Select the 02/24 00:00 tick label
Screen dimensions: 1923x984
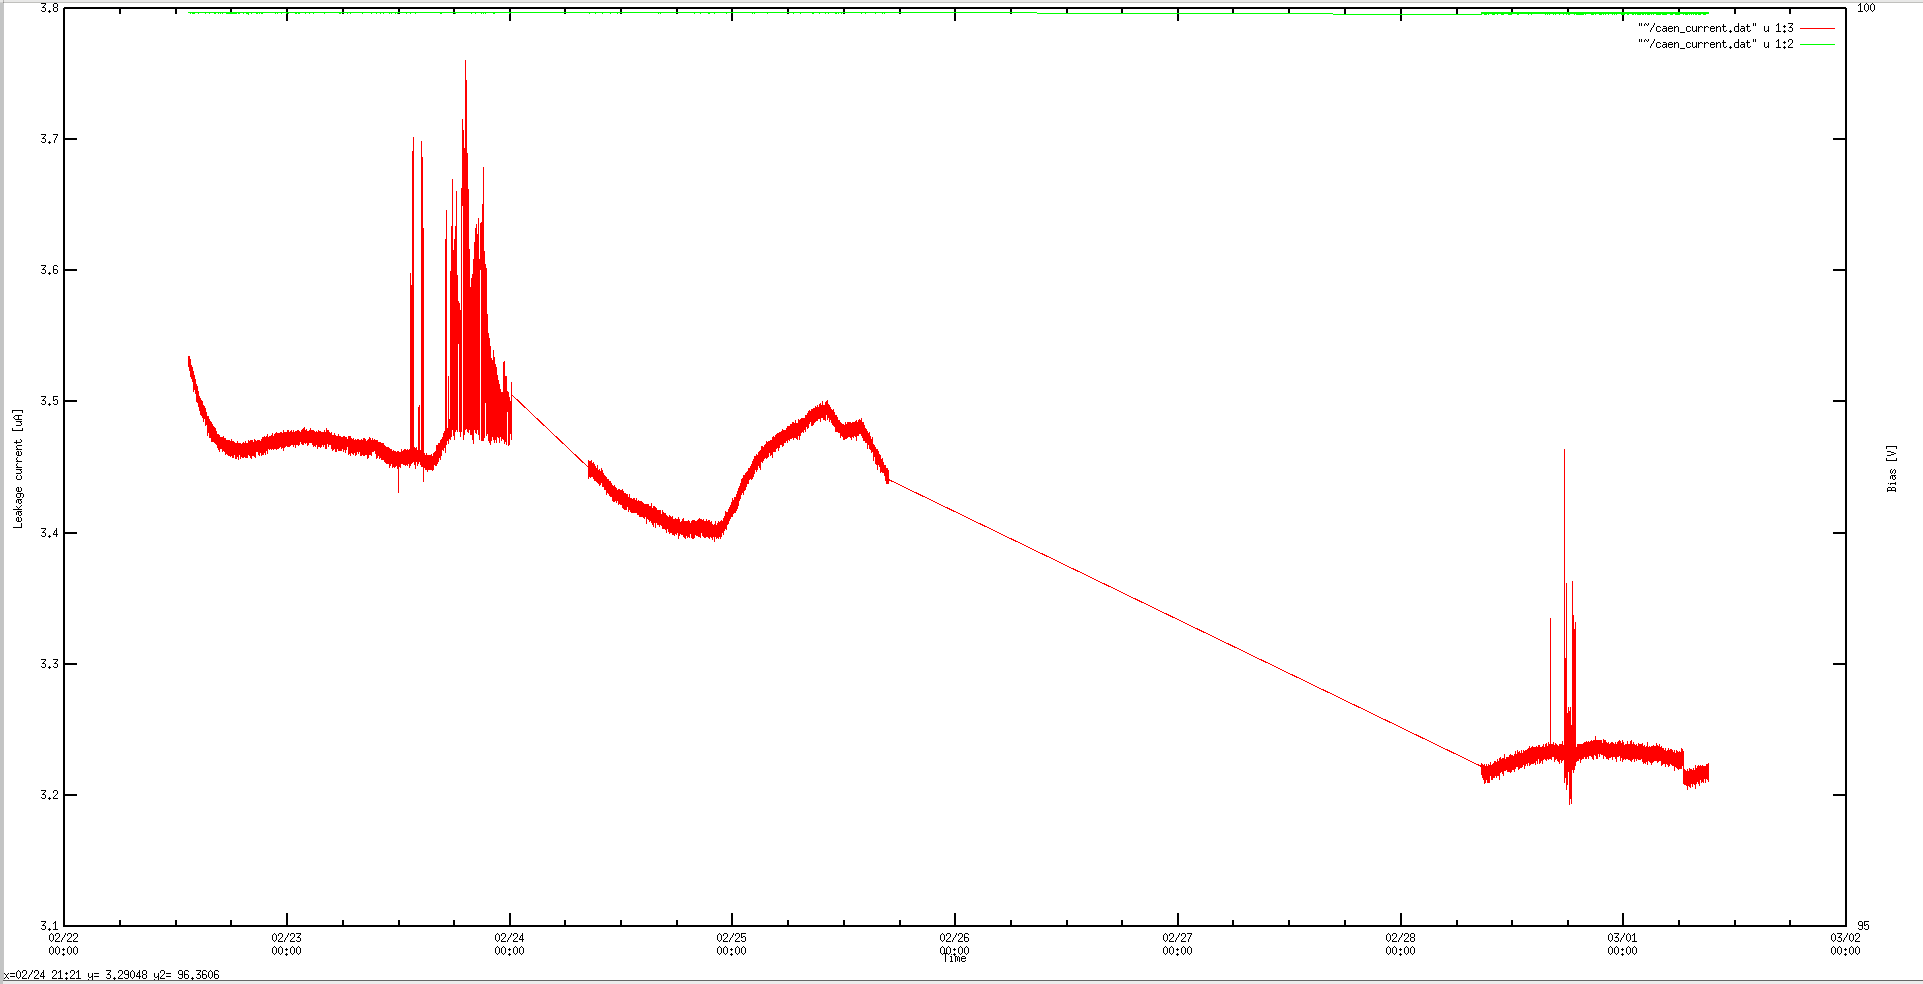pos(510,945)
